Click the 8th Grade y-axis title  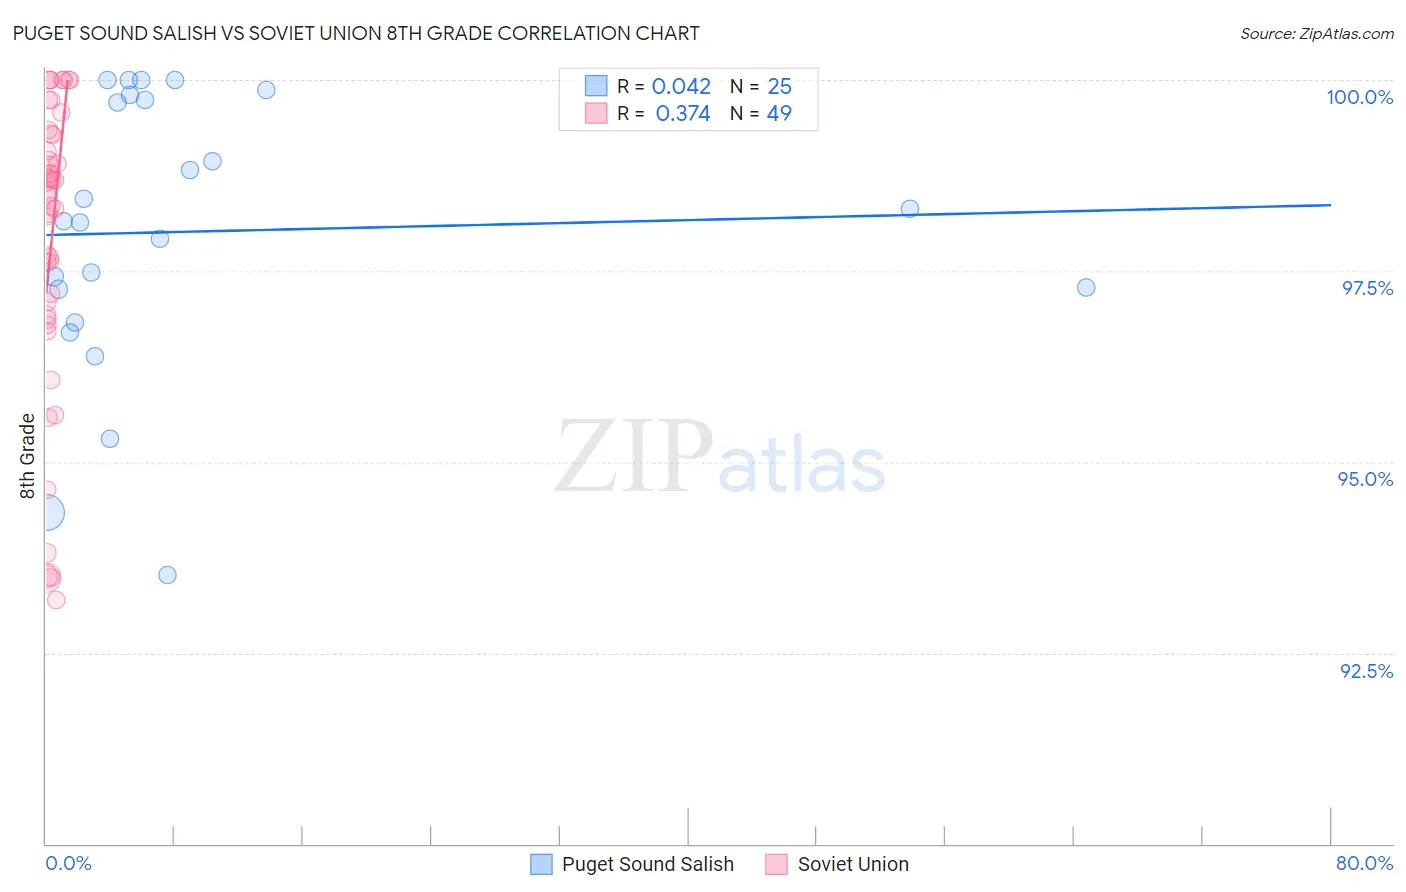point(27,456)
